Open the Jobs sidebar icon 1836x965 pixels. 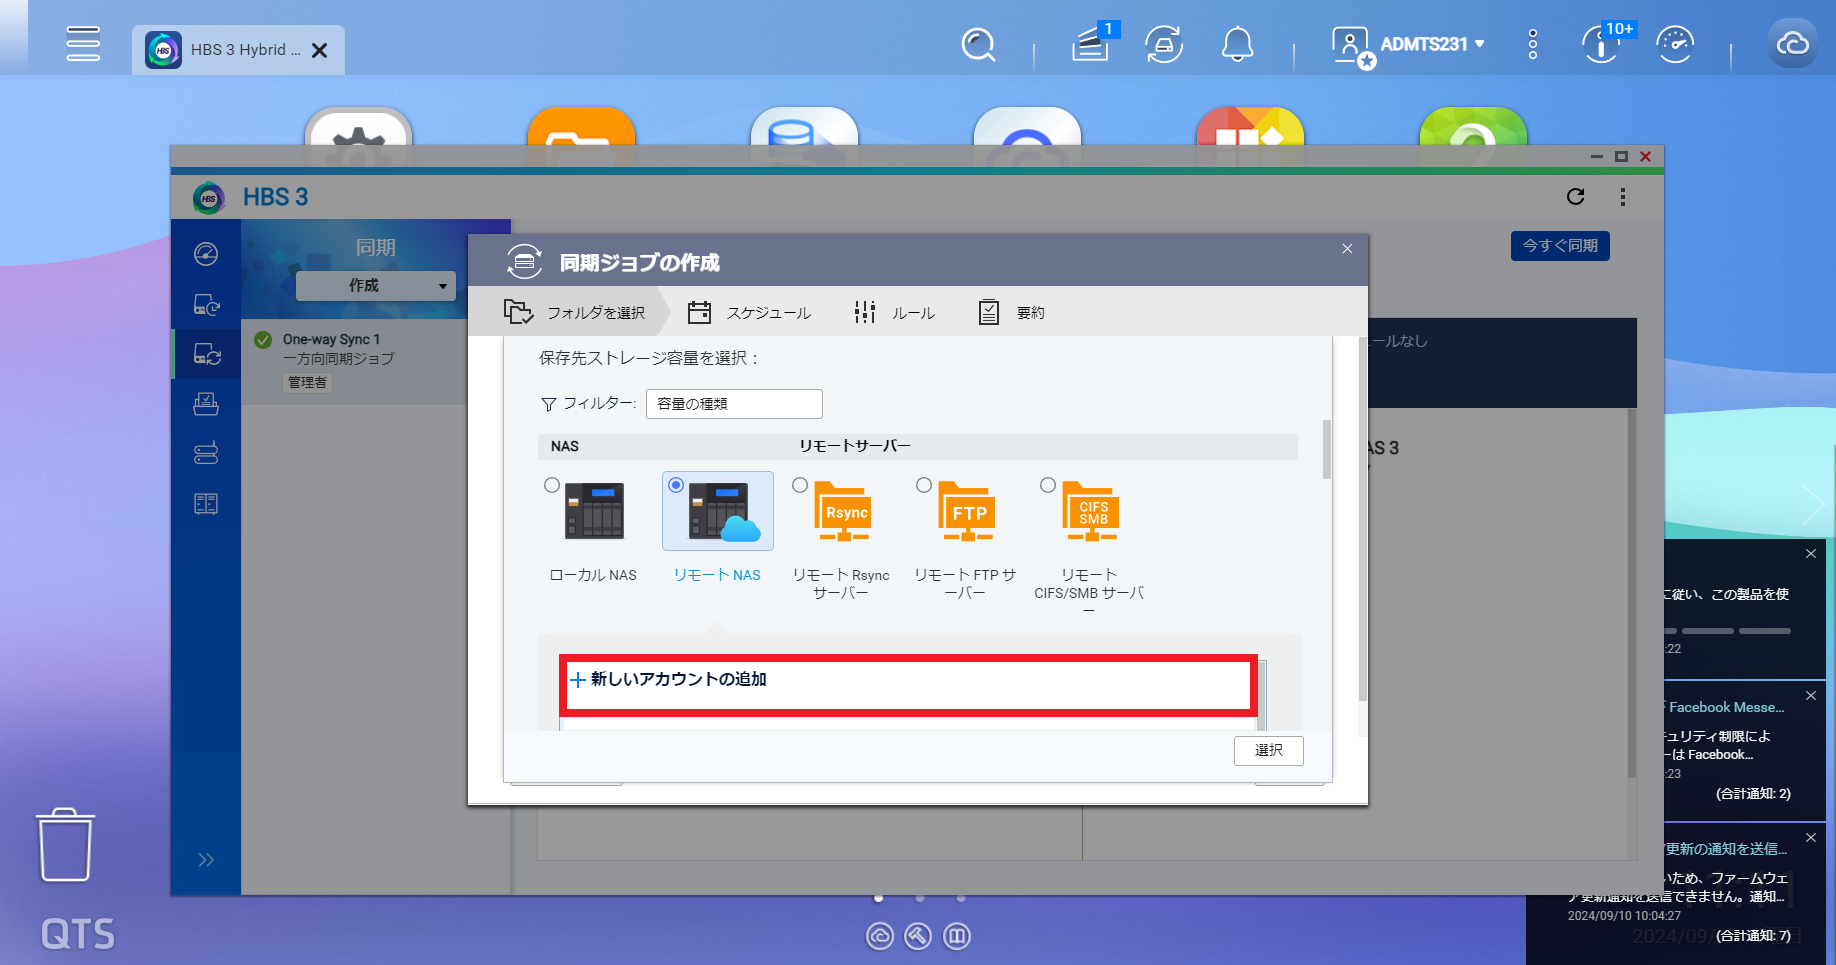[x=206, y=404]
